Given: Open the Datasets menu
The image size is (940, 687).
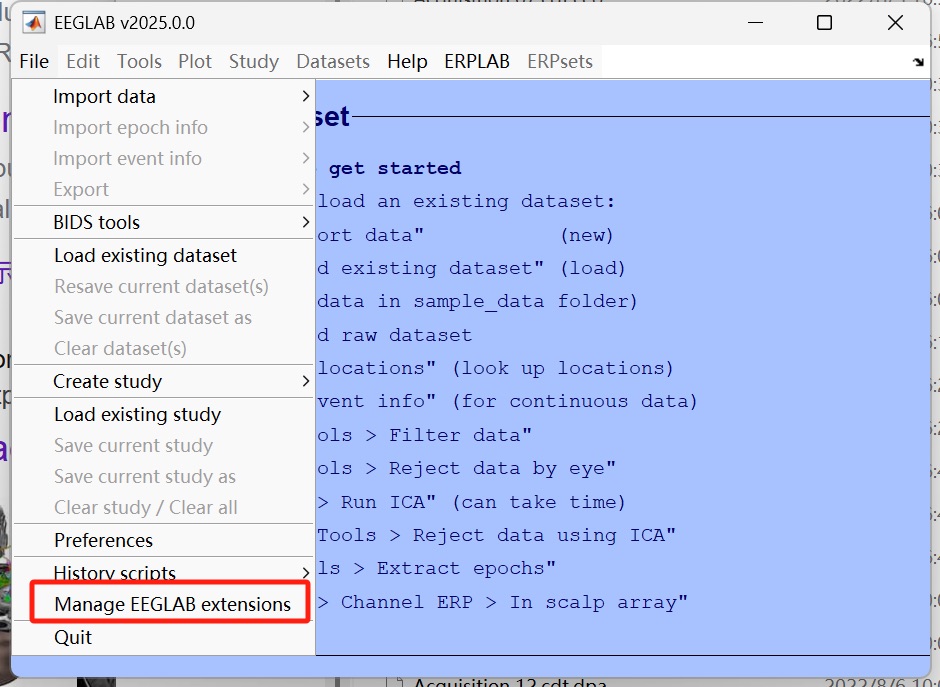Looking at the screenshot, I should (332, 61).
